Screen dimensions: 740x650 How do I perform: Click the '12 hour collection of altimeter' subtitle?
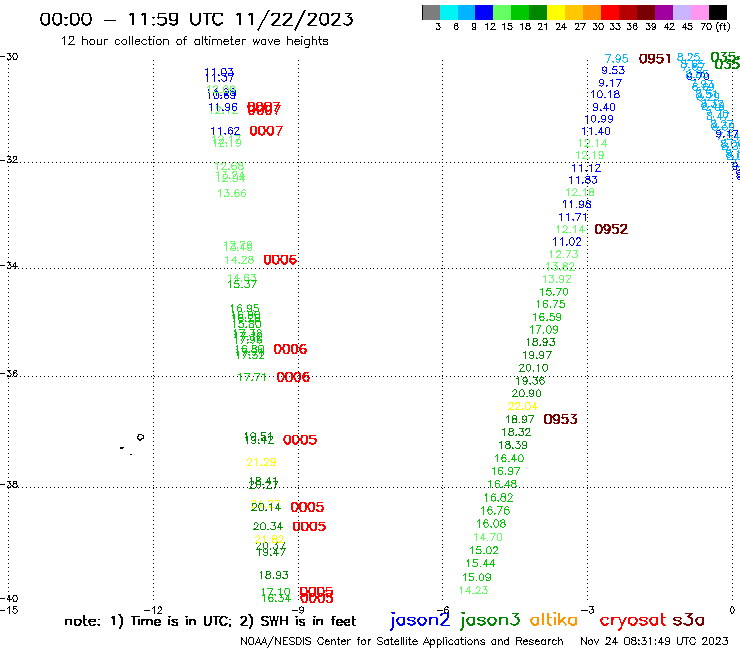tap(194, 41)
